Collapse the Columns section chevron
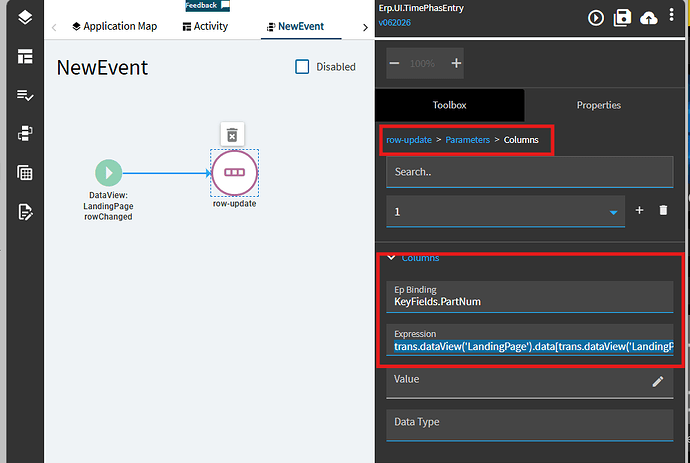The height and width of the screenshot is (463, 690). (x=391, y=257)
